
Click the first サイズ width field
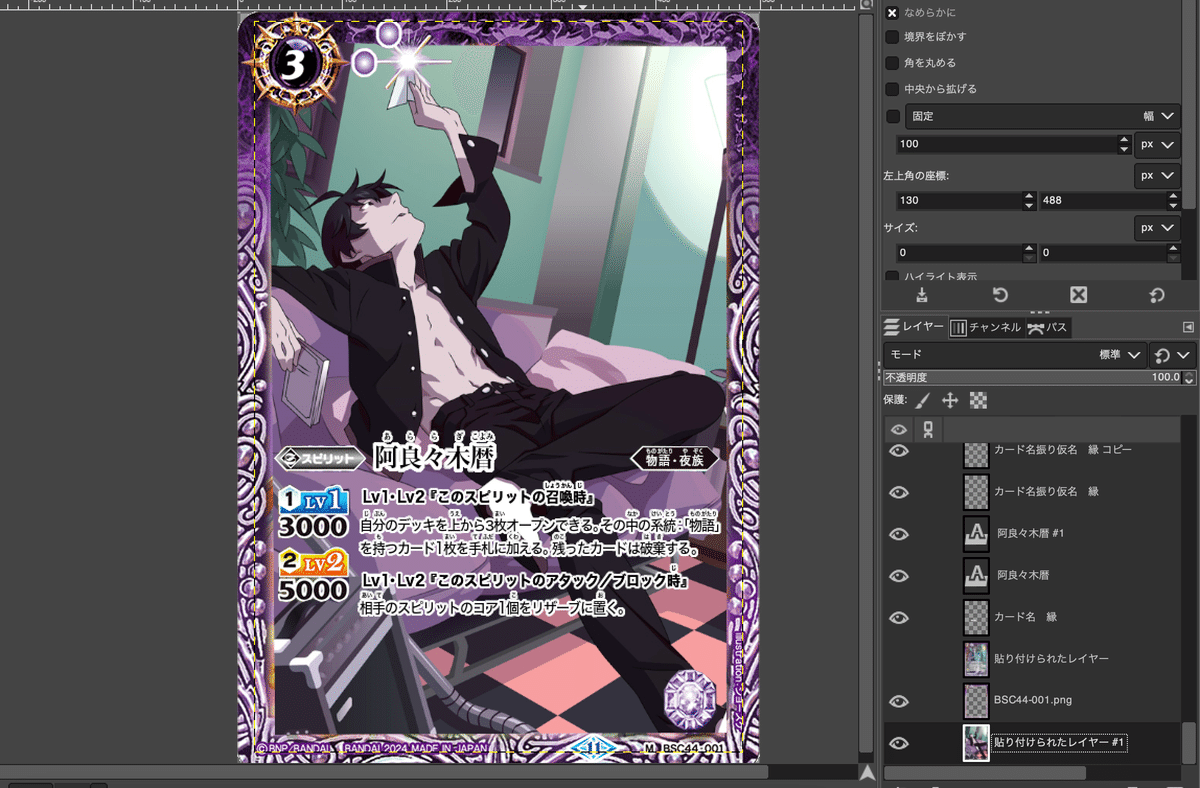coord(960,253)
